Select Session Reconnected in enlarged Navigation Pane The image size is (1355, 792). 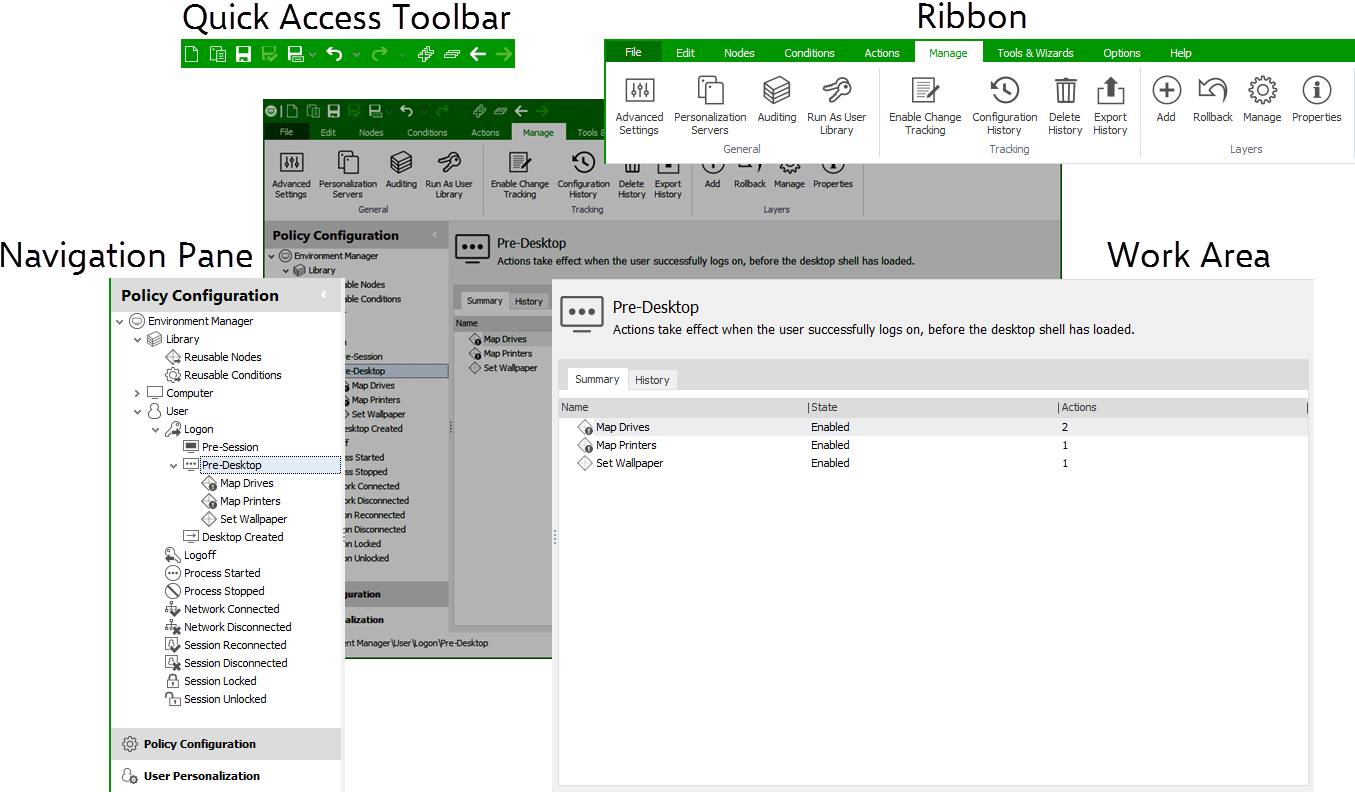pos(235,645)
